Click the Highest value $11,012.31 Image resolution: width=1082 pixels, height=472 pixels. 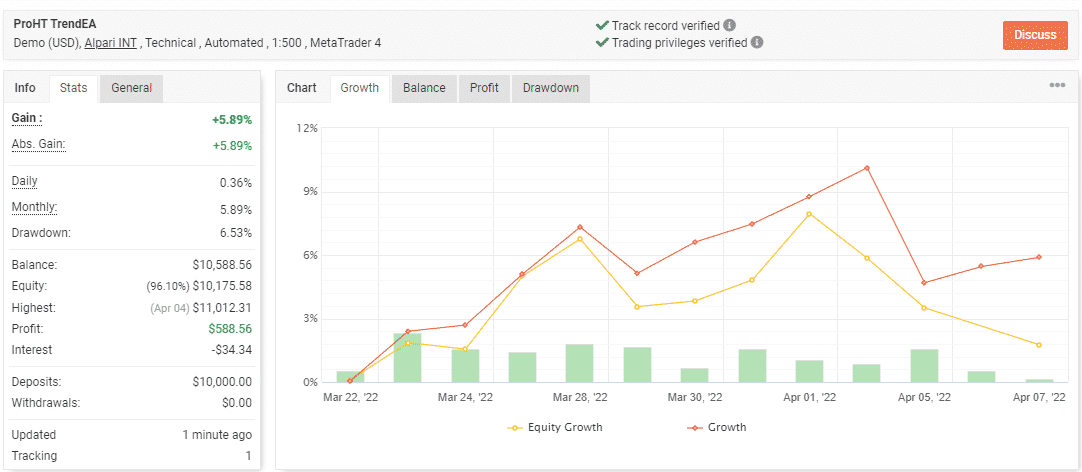click(x=222, y=308)
